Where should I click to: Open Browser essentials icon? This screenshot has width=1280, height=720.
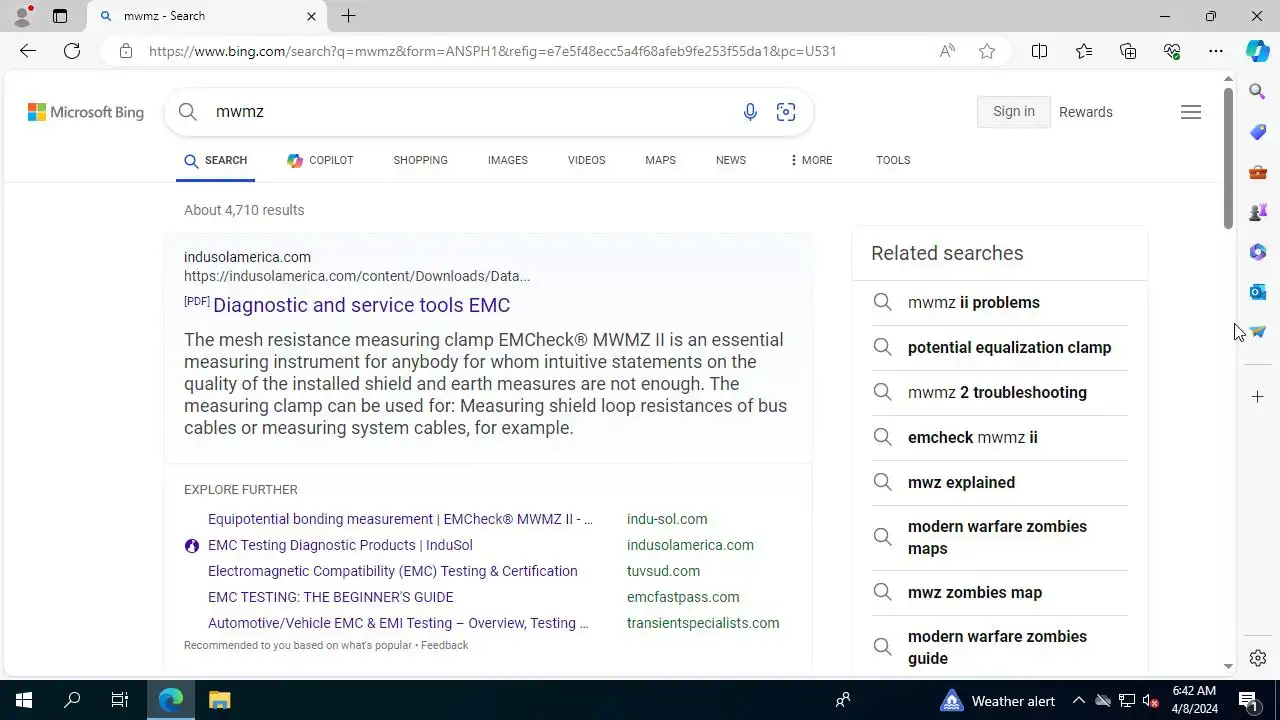click(x=1172, y=51)
